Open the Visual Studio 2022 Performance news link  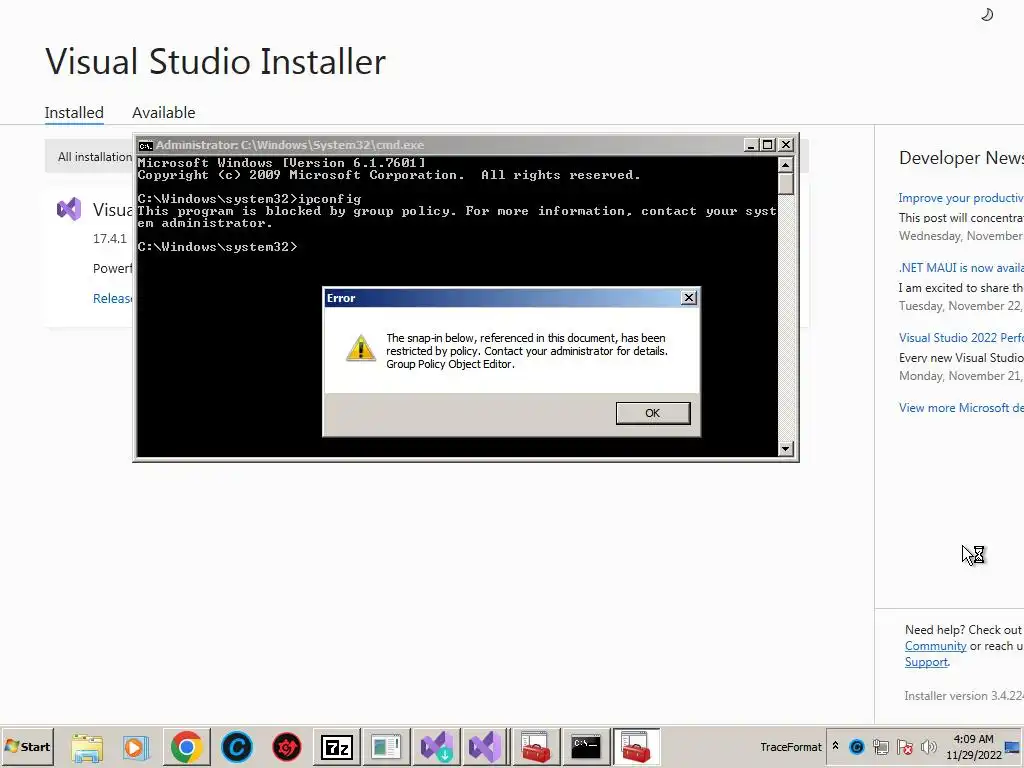click(x=961, y=338)
